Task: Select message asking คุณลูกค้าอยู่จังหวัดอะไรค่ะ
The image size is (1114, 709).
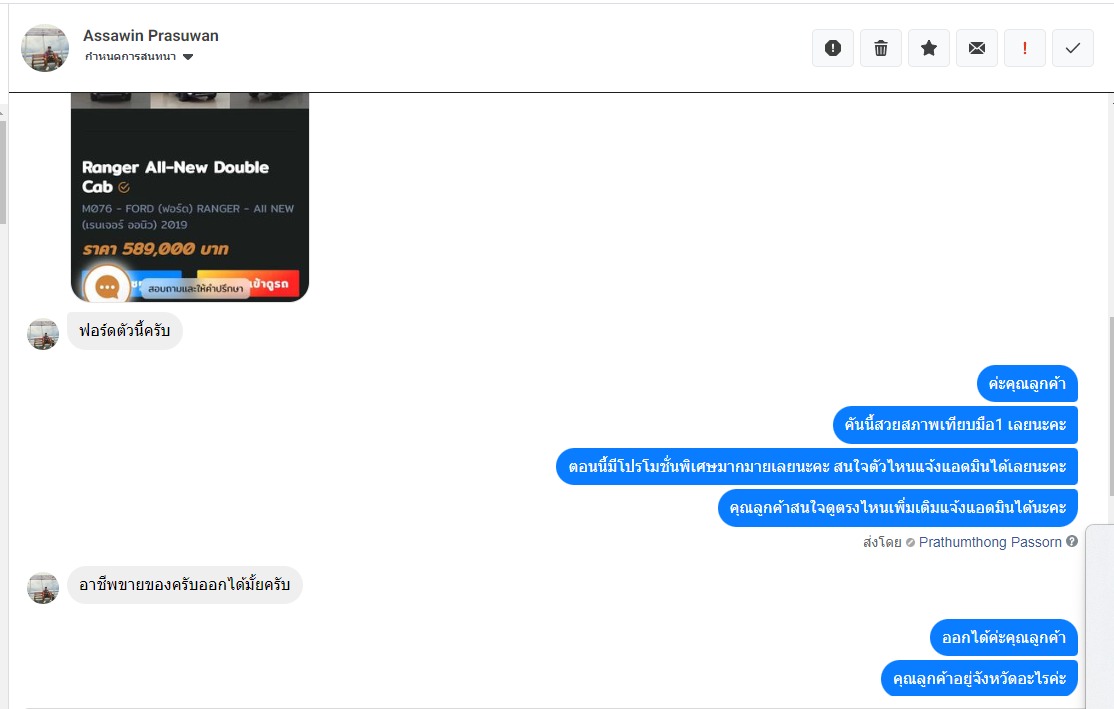Action: coord(980,678)
